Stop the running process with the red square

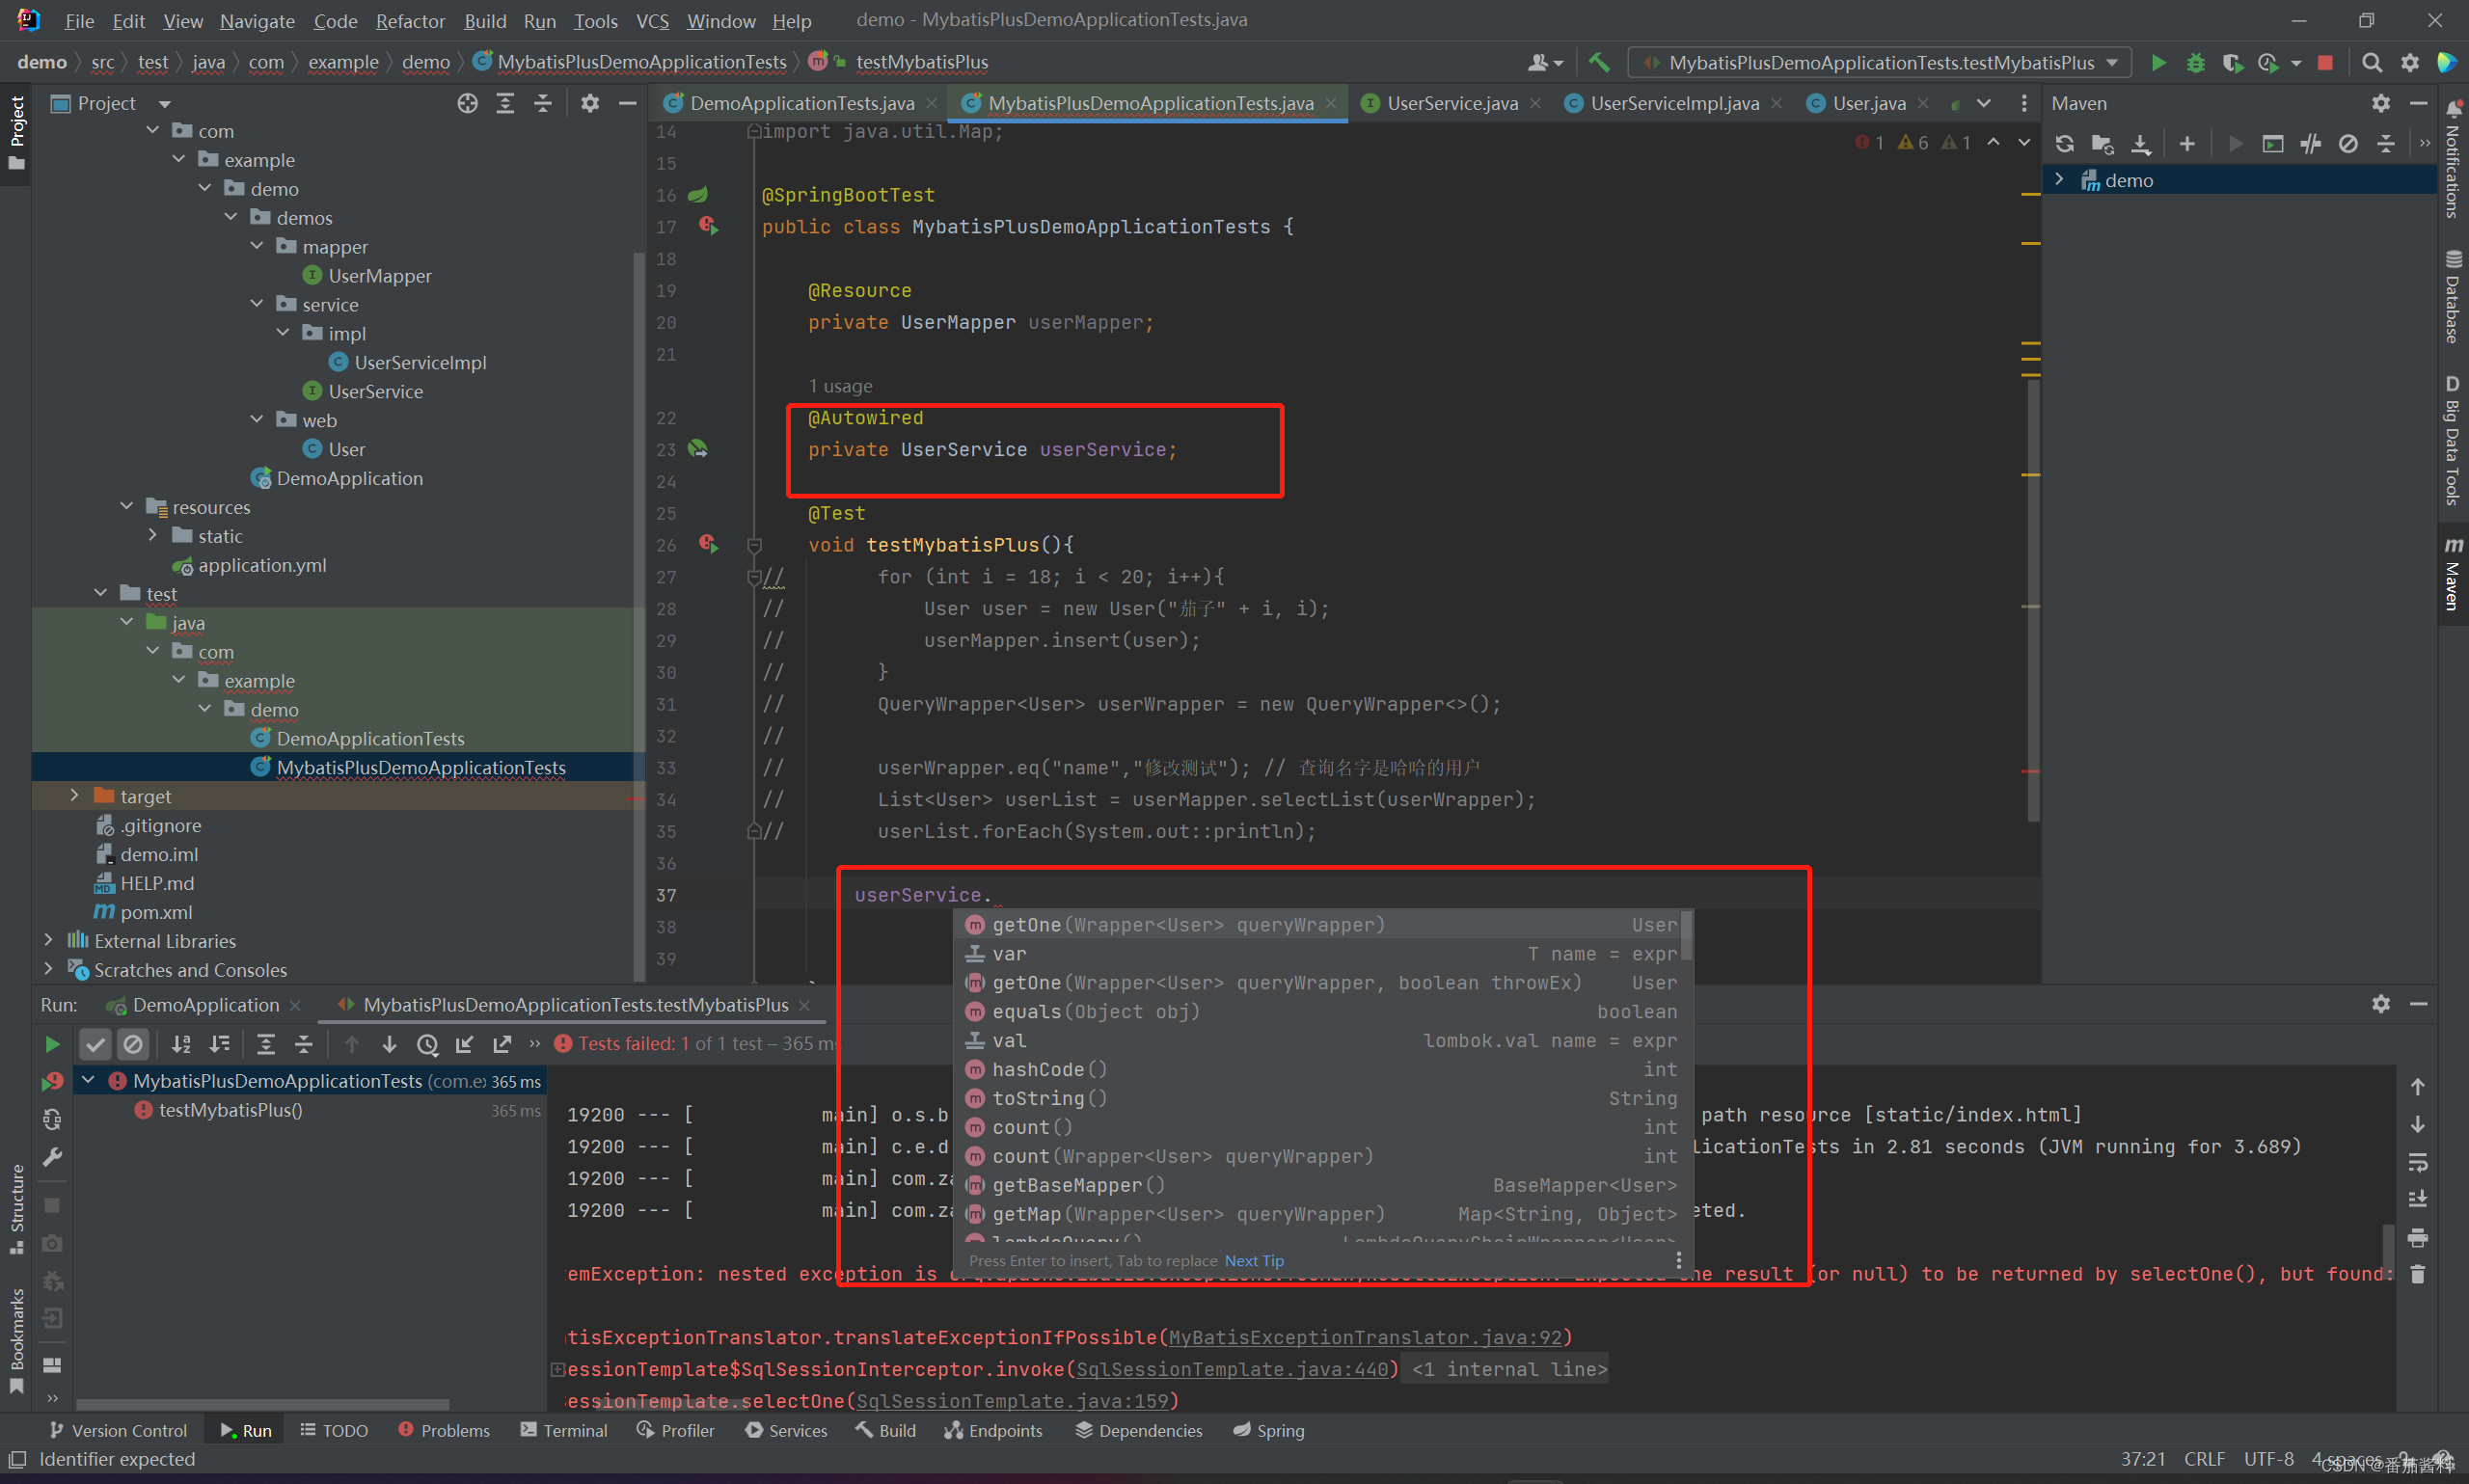(x=2325, y=63)
